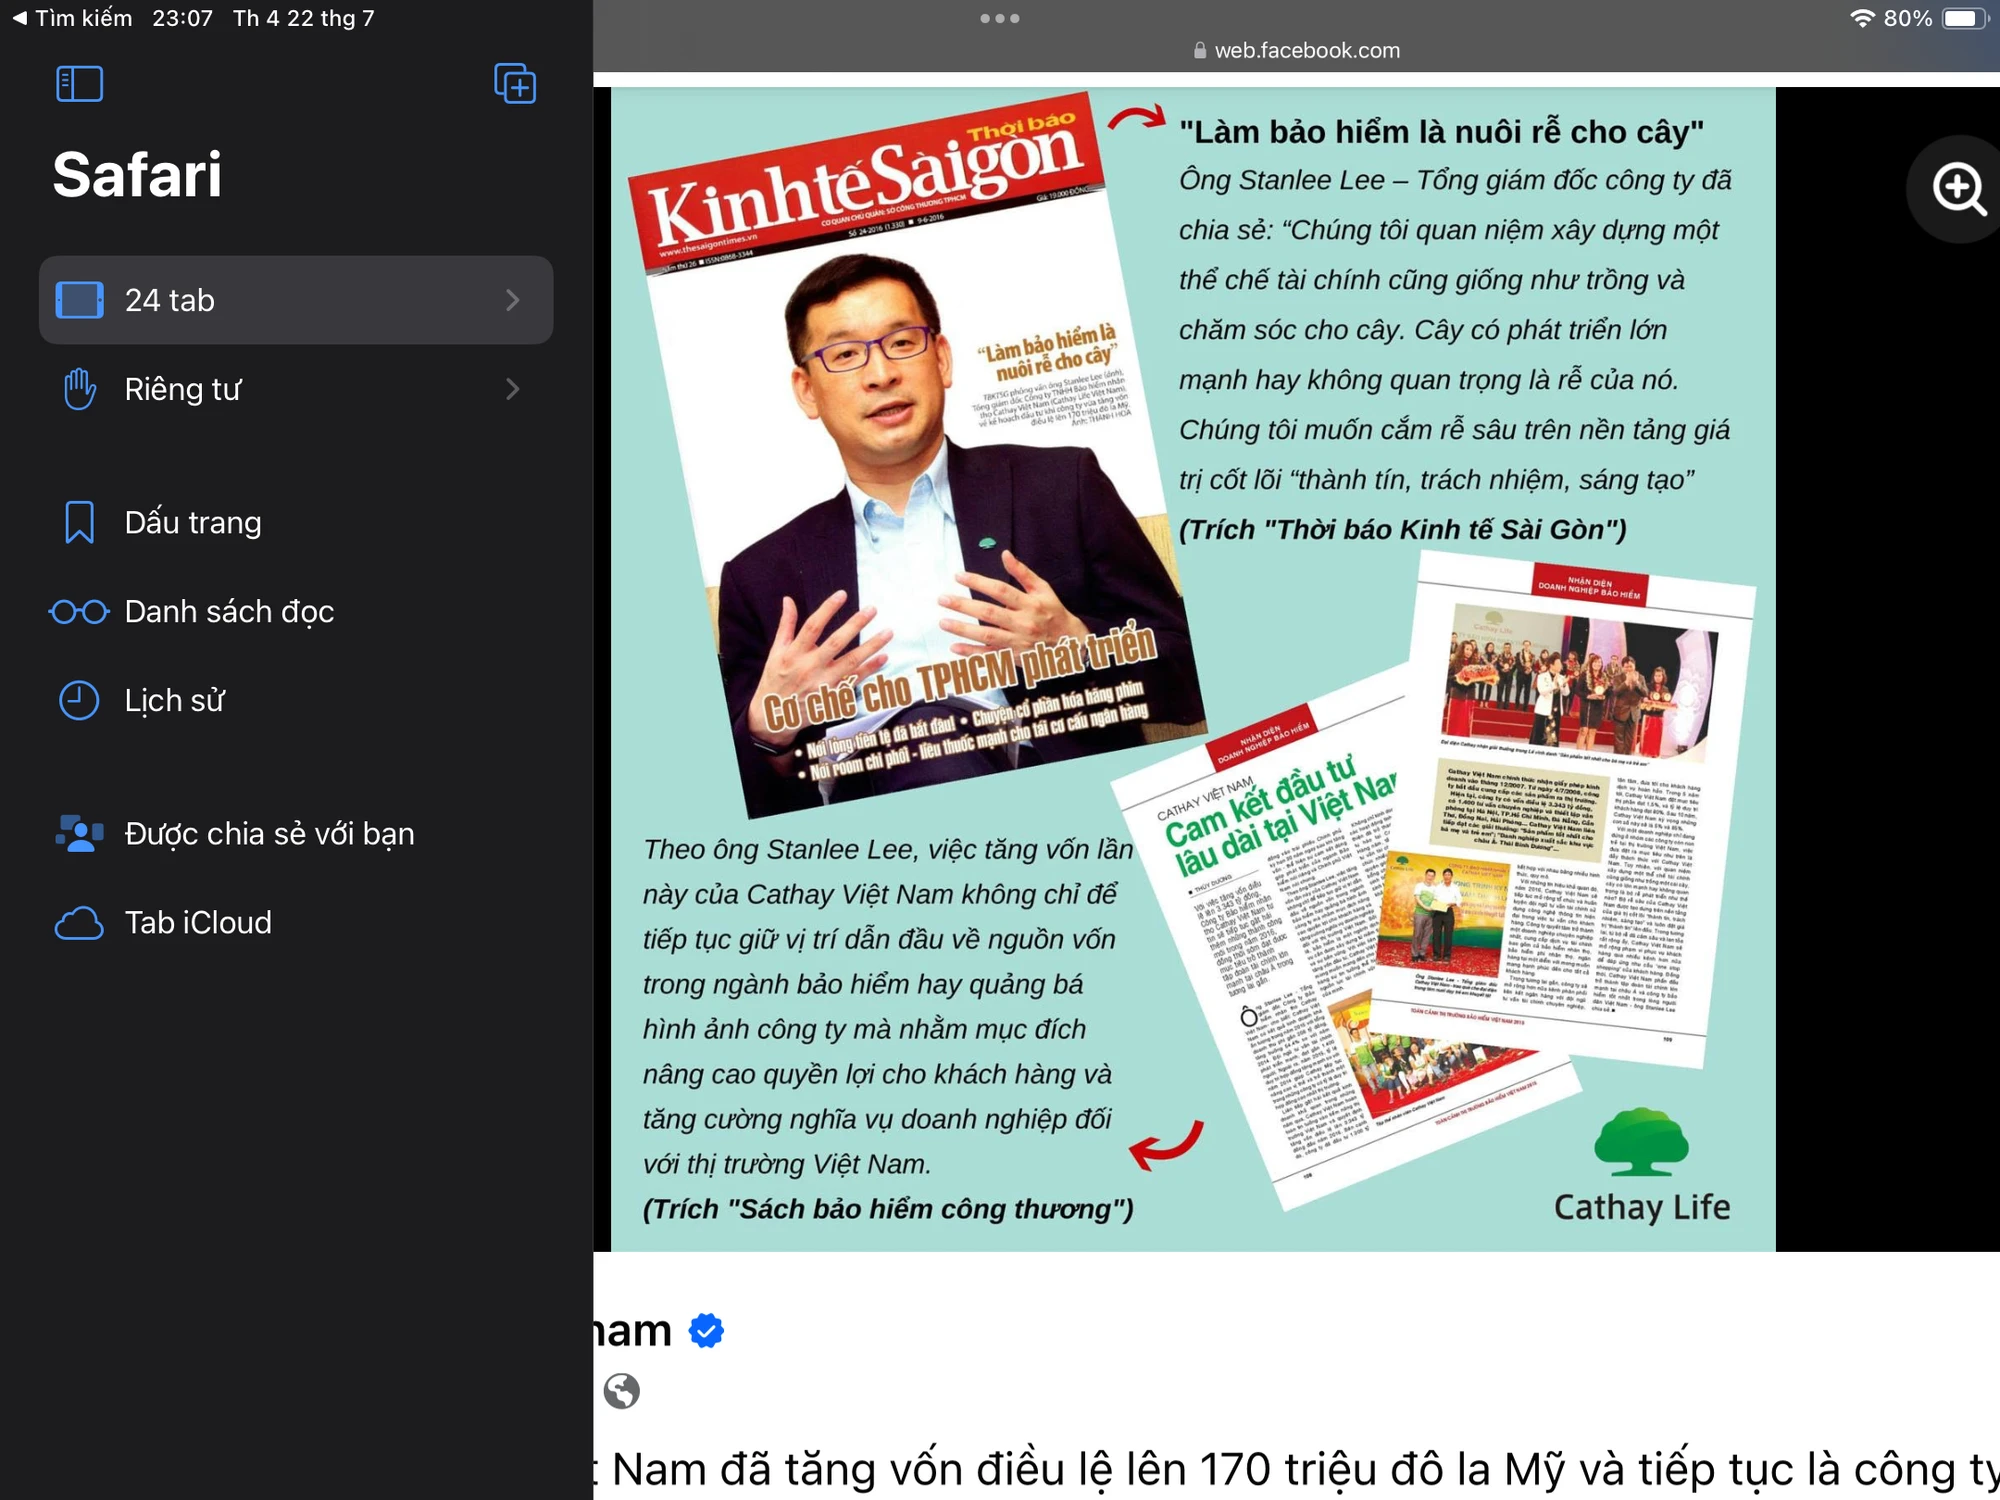Click the Shared with You people icon
Viewport: 2000px width, 1500px height.
click(x=79, y=833)
